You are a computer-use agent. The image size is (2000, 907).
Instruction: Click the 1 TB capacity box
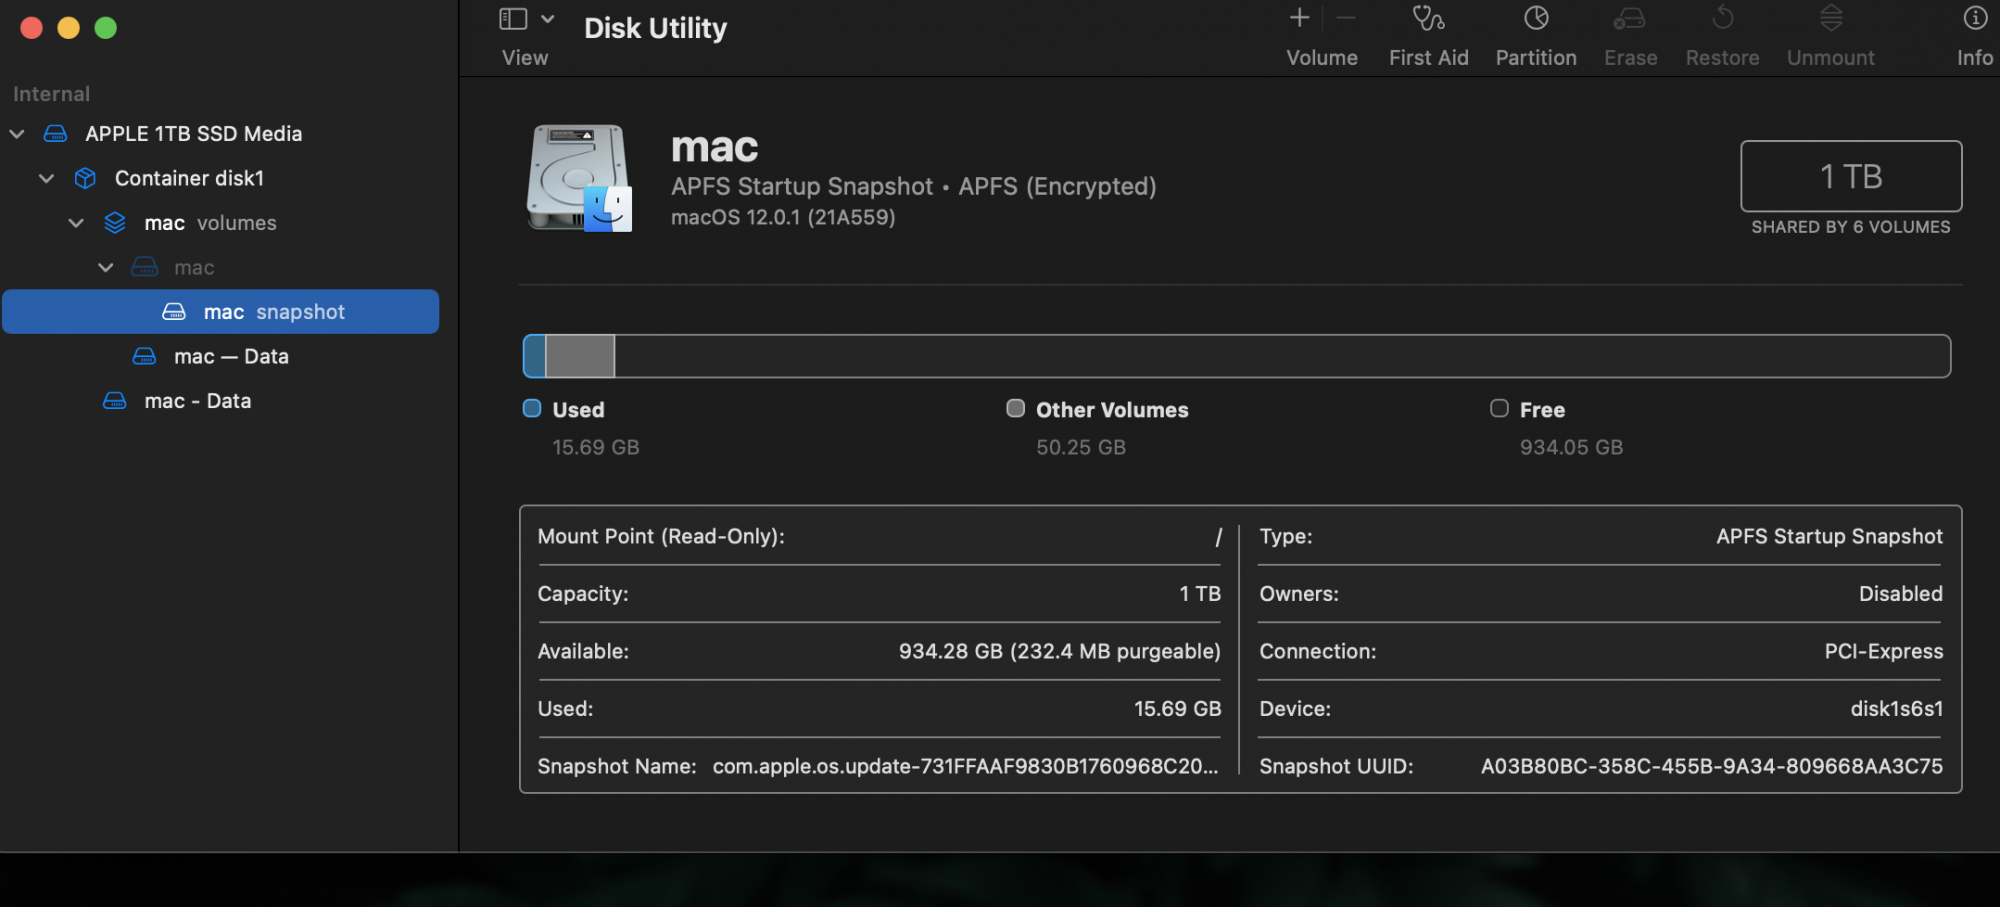pyautogui.click(x=1851, y=176)
